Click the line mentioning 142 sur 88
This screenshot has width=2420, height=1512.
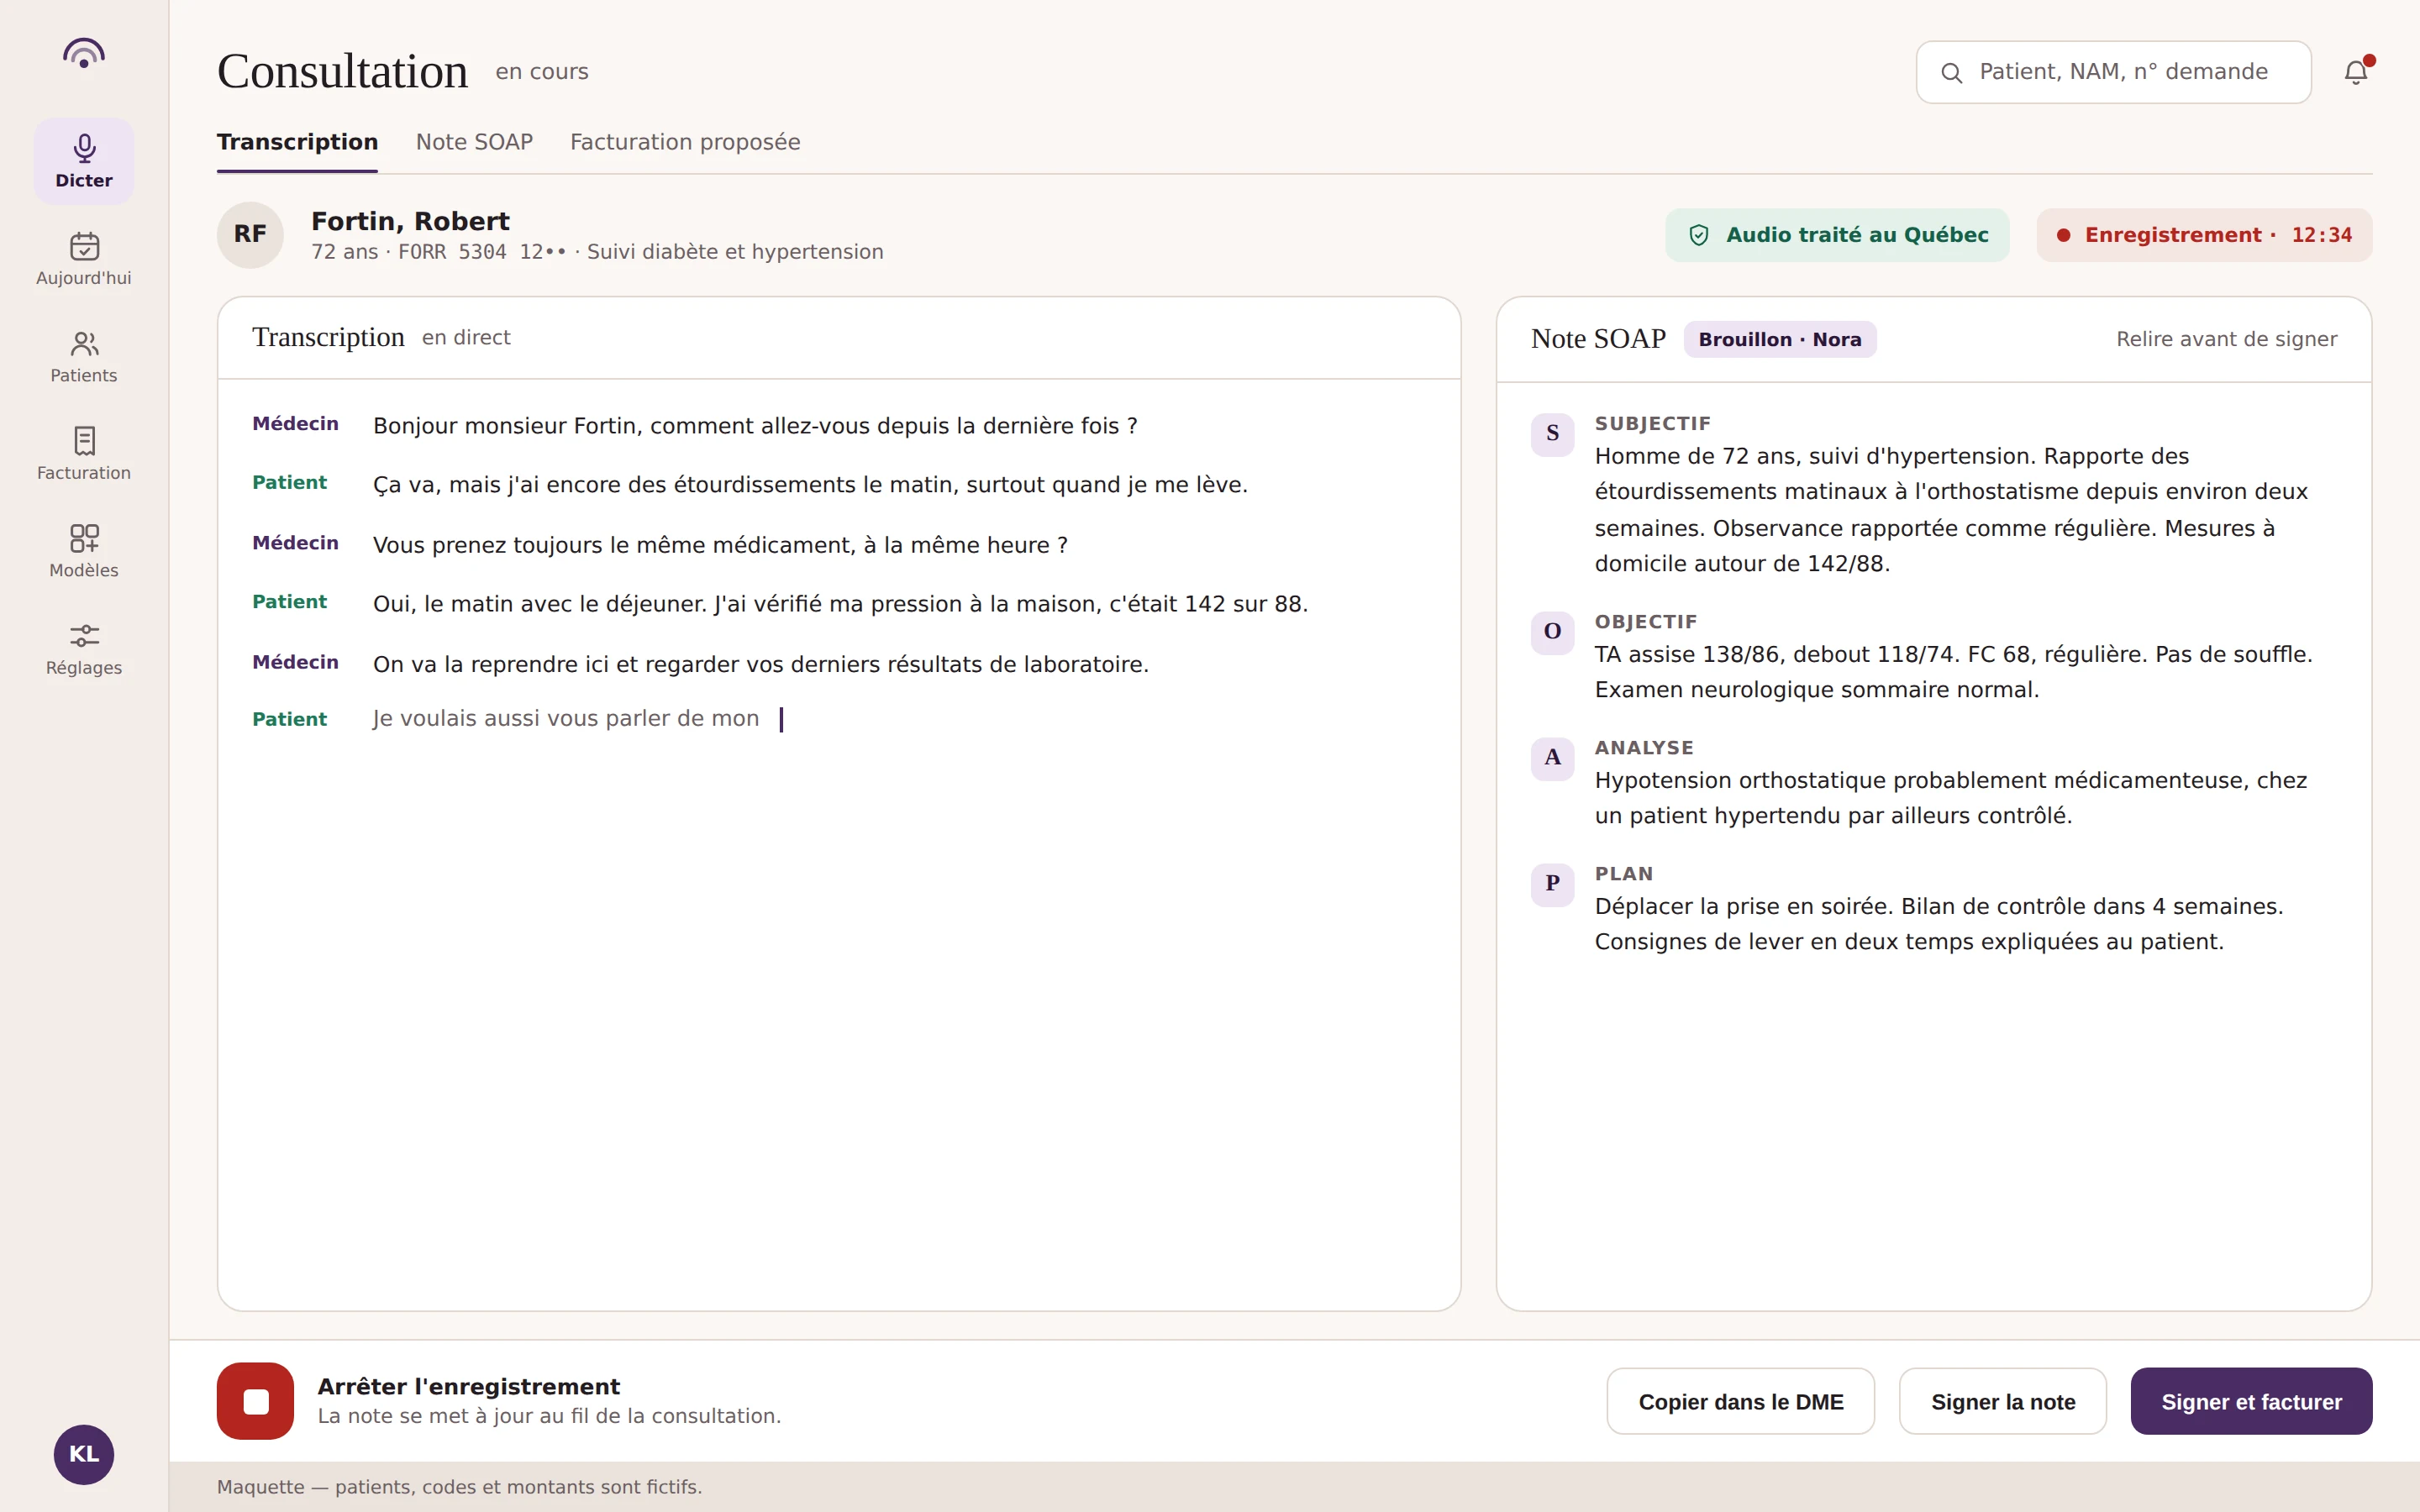click(x=840, y=604)
